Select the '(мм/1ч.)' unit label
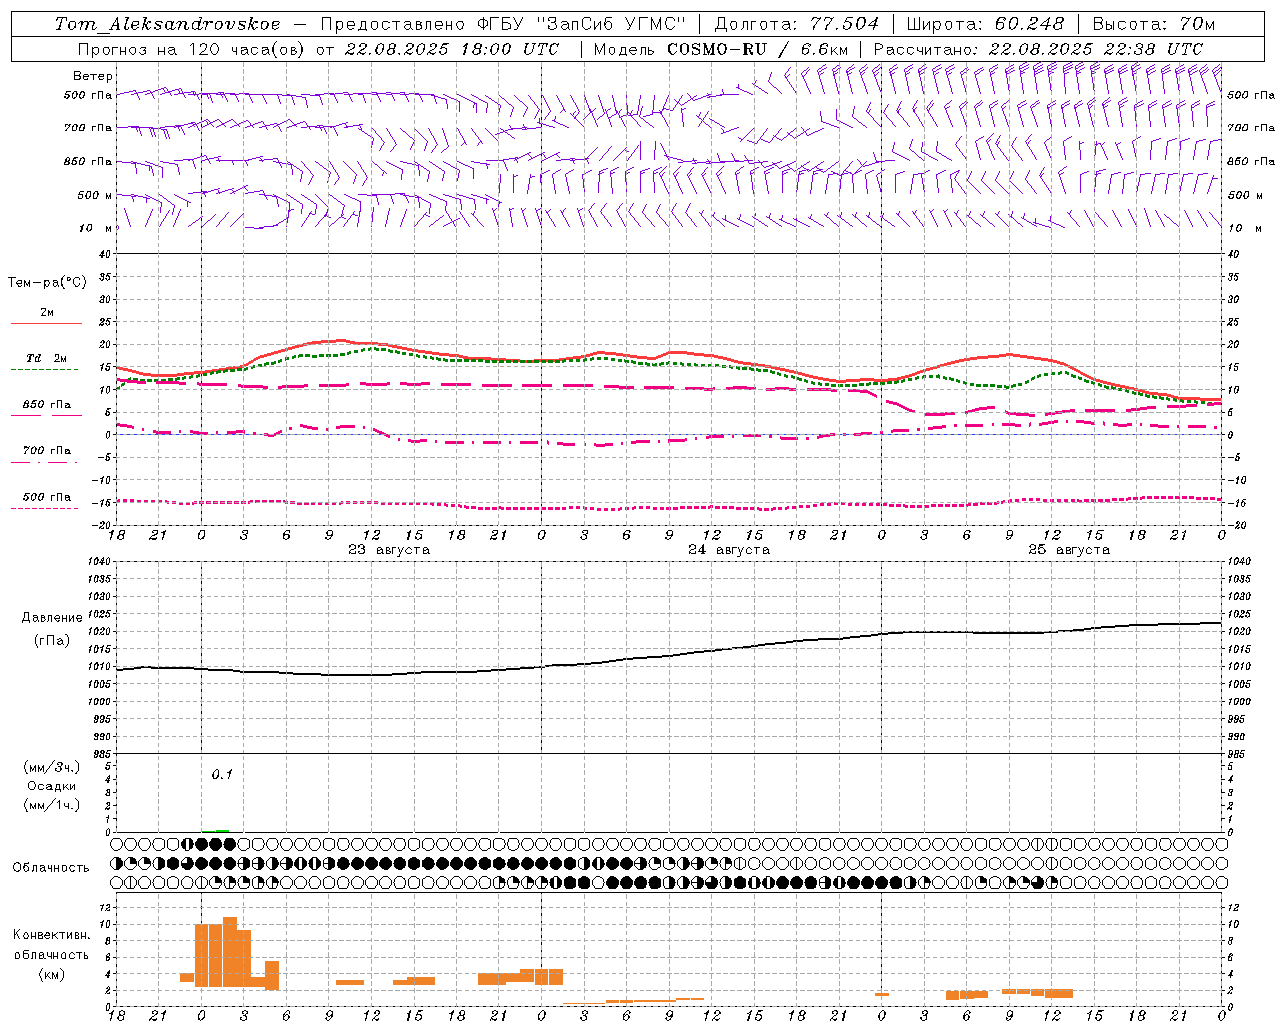Viewport: 1280px width, 1024px height. coord(52,805)
